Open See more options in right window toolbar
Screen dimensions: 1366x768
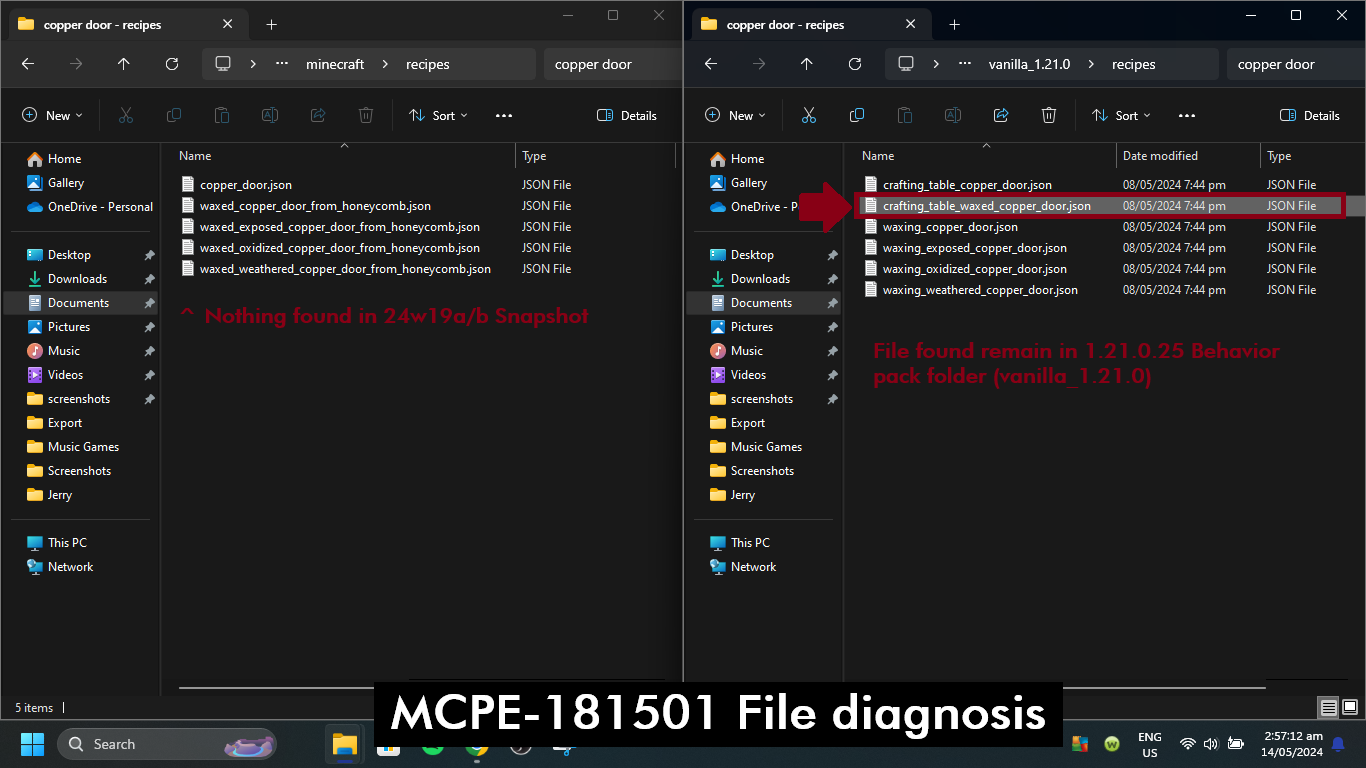(x=1187, y=115)
